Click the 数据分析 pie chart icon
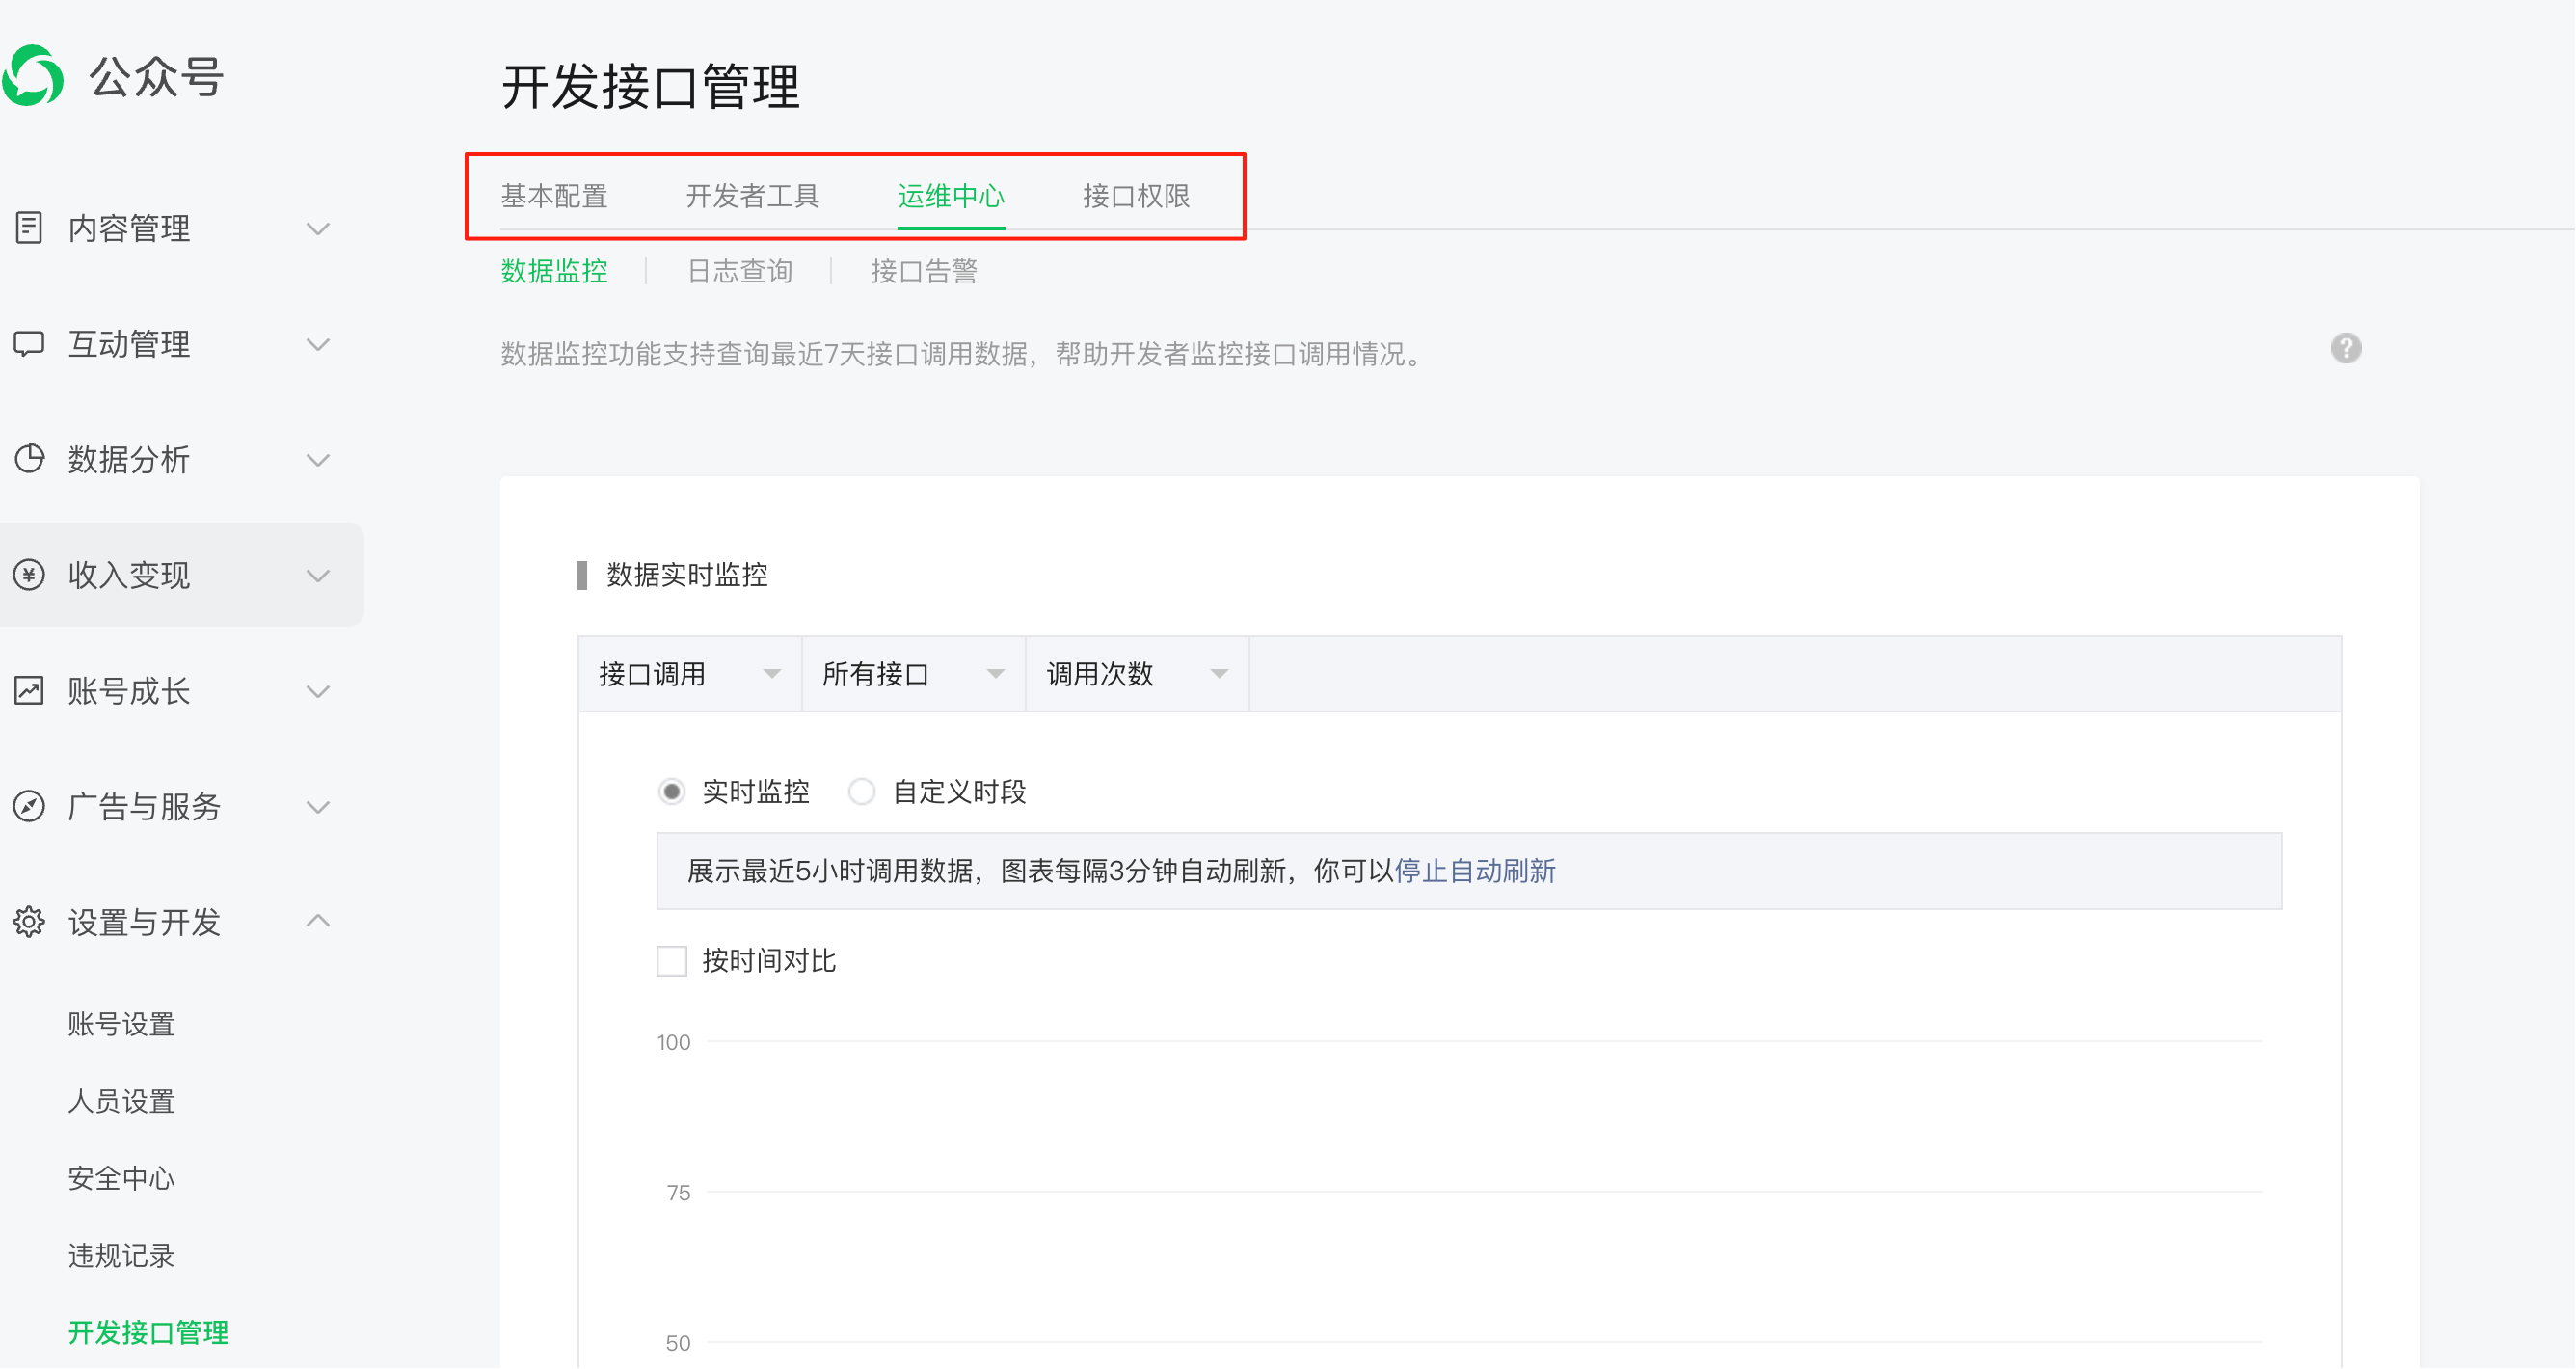This screenshot has height=1369, width=2576. (x=29, y=459)
